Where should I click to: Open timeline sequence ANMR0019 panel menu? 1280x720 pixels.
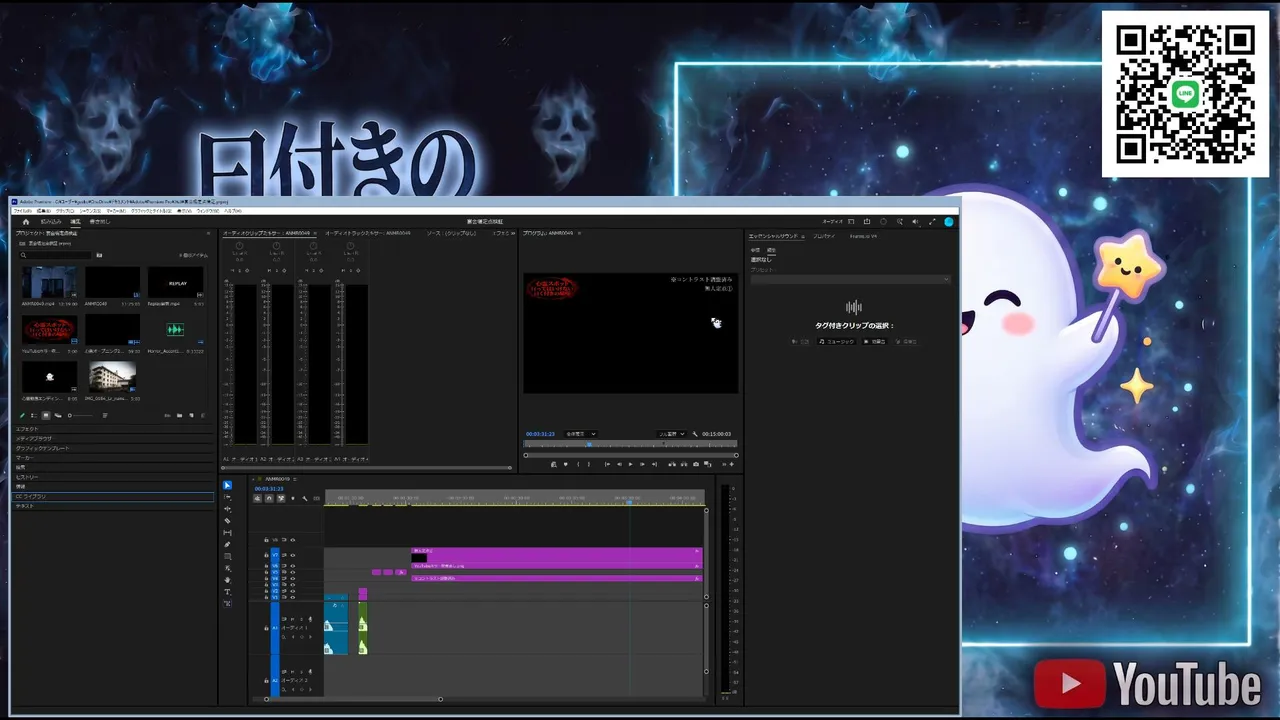[297, 479]
